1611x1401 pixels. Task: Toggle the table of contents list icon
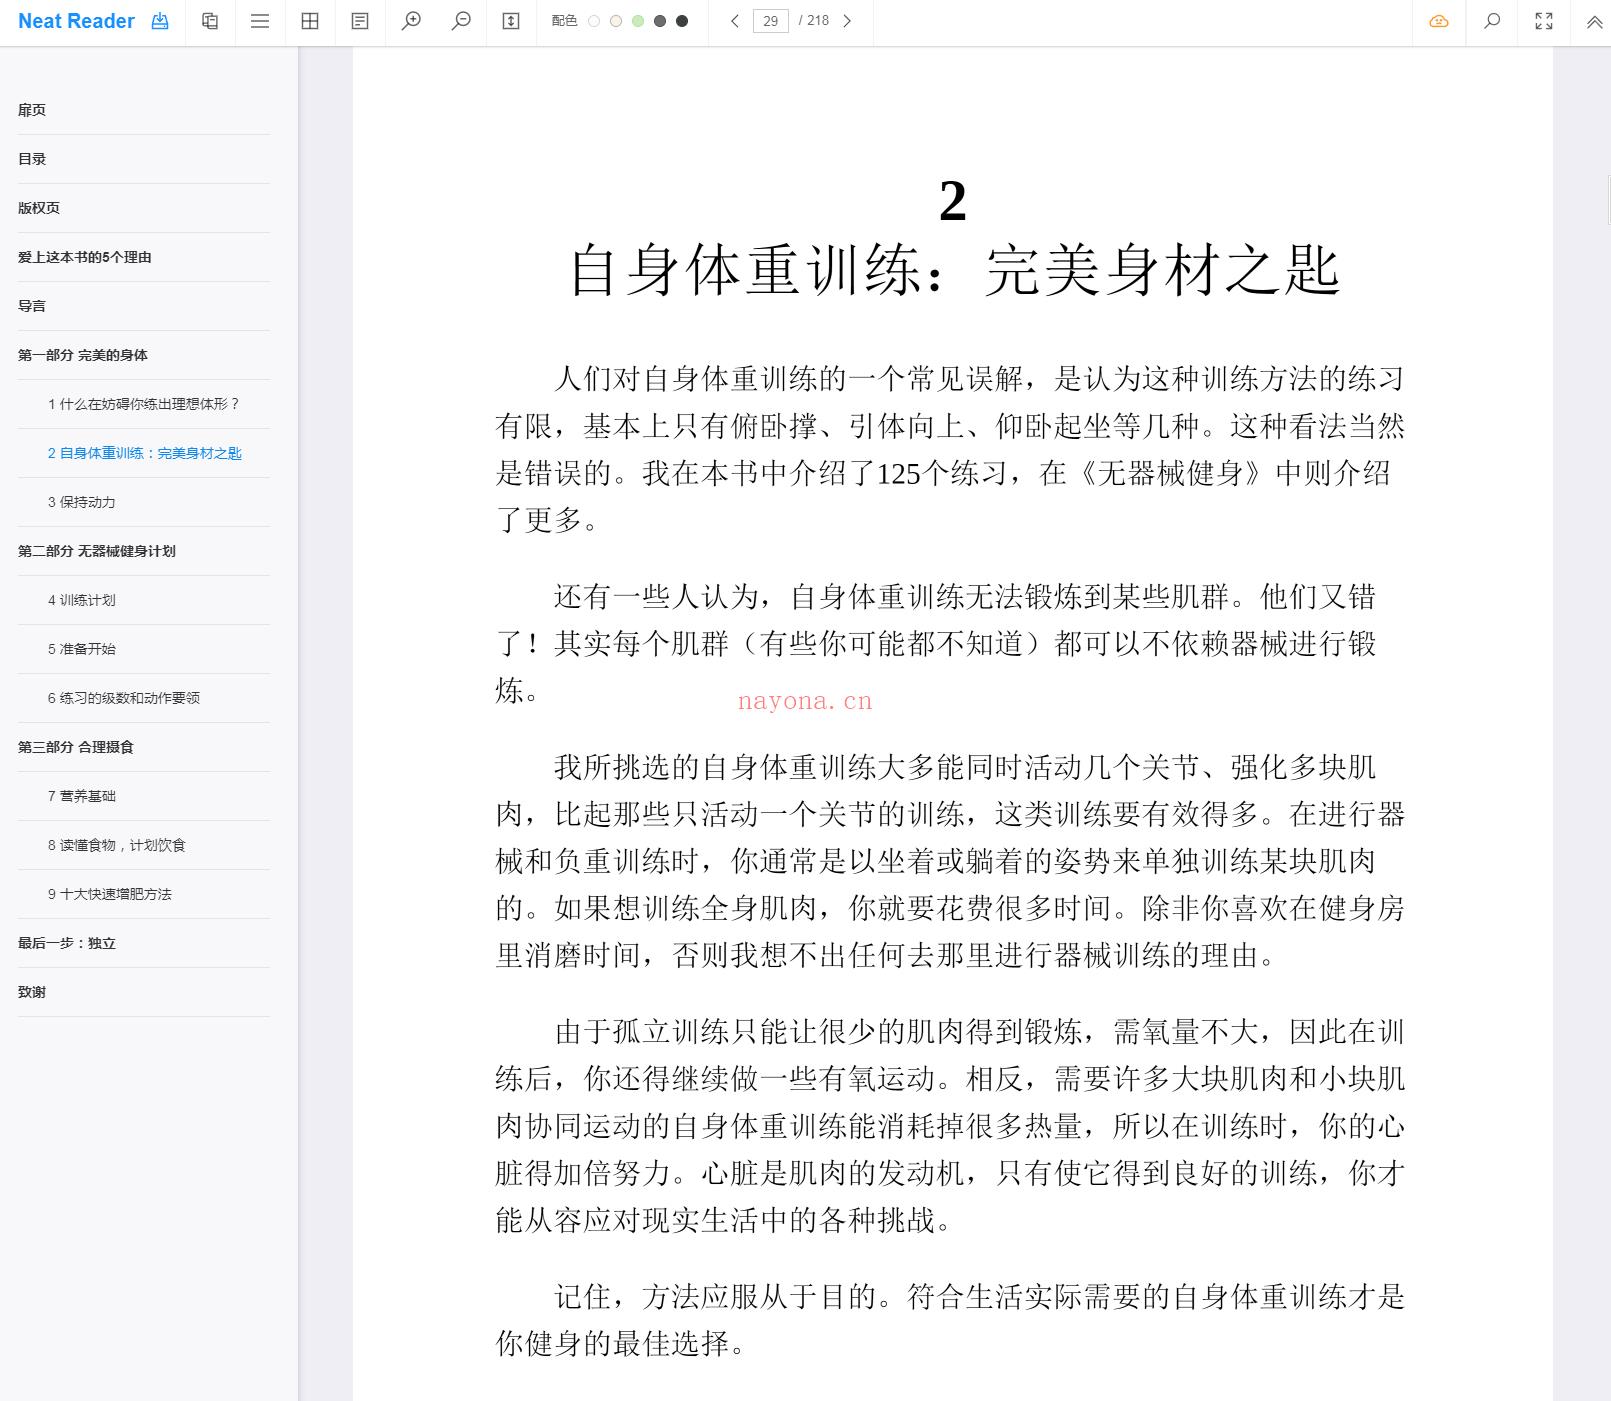(x=260, y=21)
